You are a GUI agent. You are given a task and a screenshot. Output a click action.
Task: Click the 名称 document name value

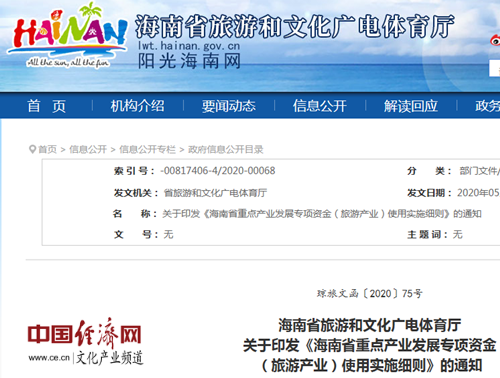pyautogui.click(x=322, y=214)
